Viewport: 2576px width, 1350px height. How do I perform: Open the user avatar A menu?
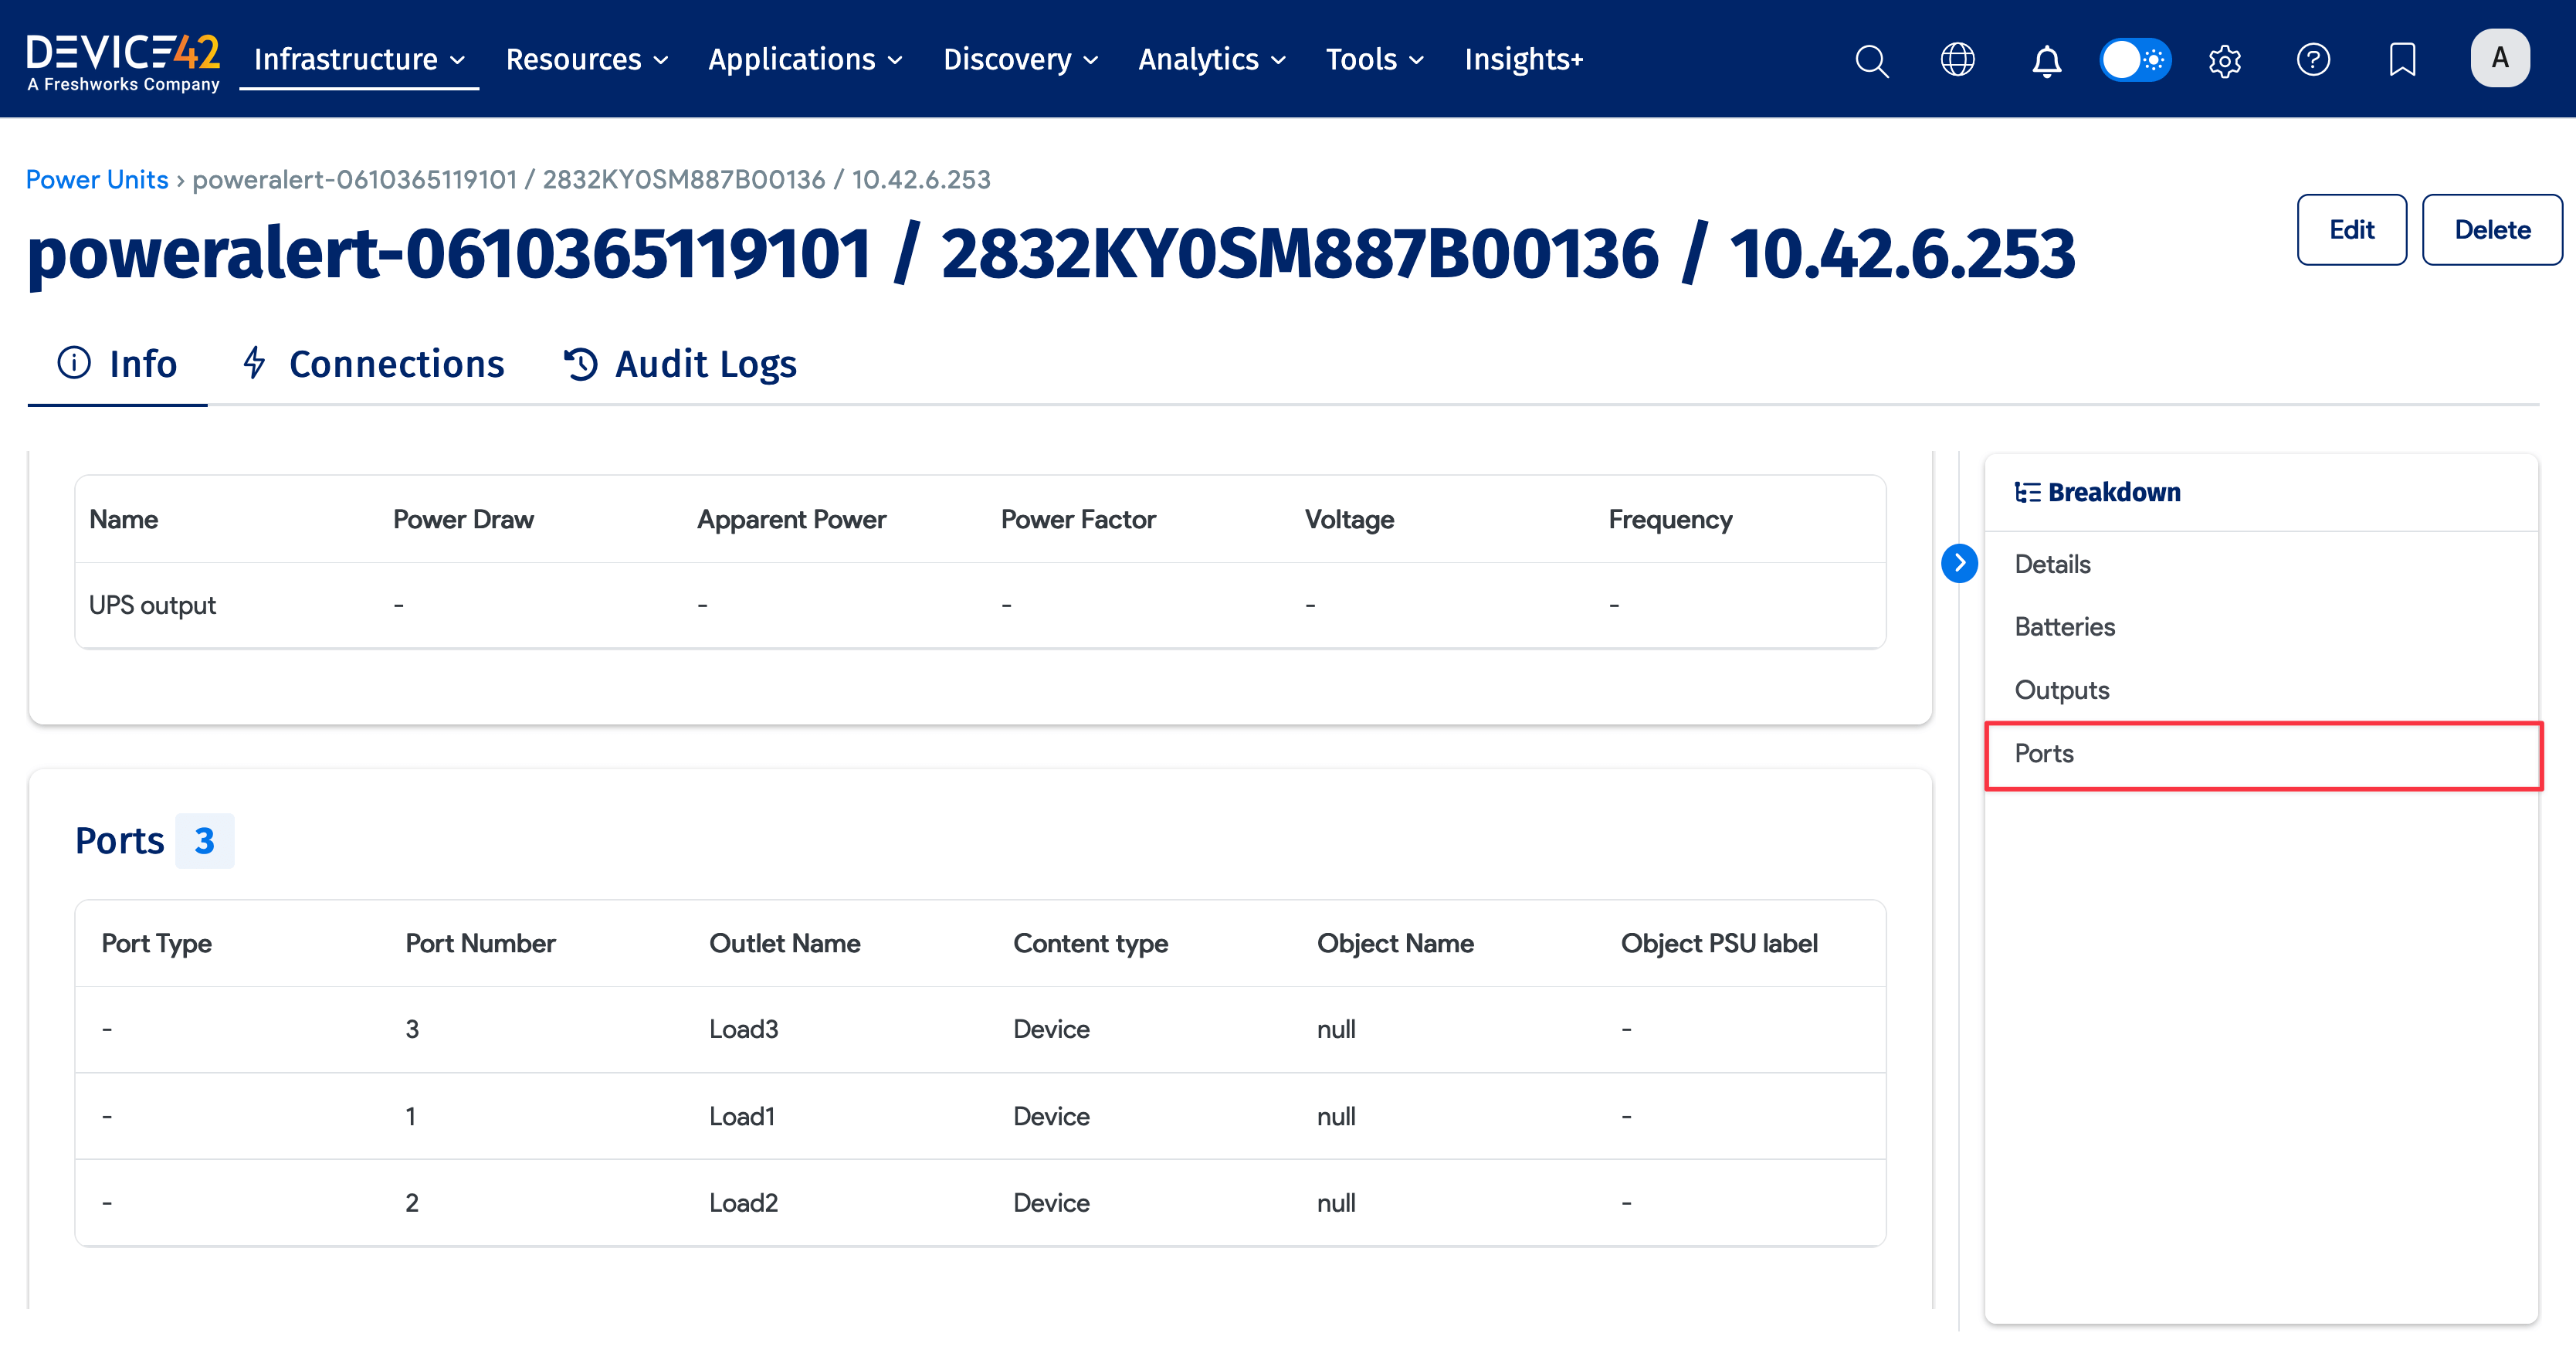(2499, 59)
